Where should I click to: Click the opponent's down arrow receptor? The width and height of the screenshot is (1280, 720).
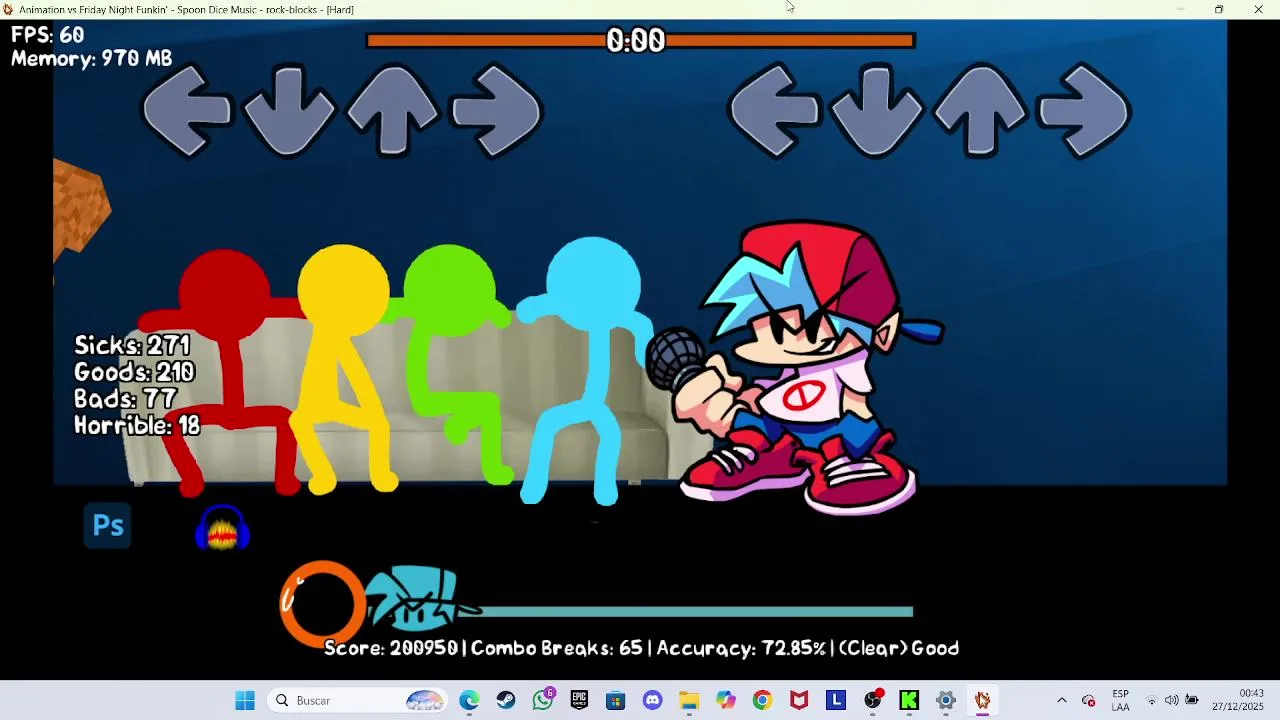point(290,111)
